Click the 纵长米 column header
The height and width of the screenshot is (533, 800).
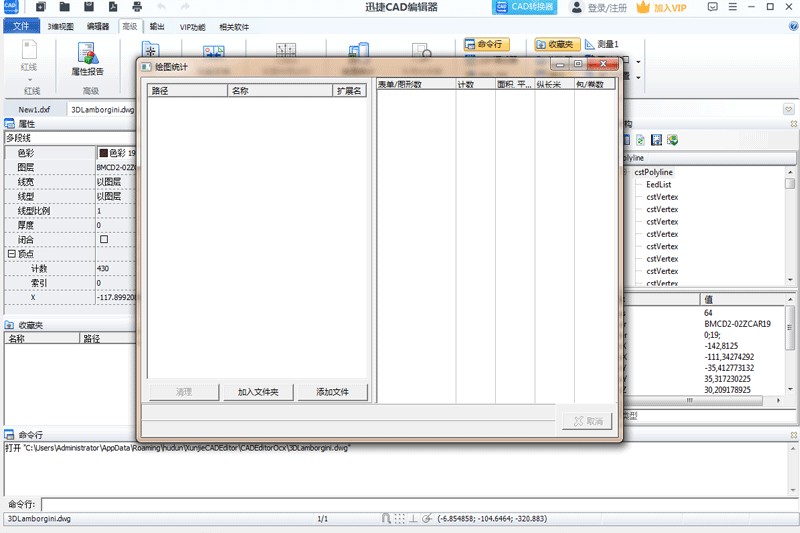click(554, 84)
